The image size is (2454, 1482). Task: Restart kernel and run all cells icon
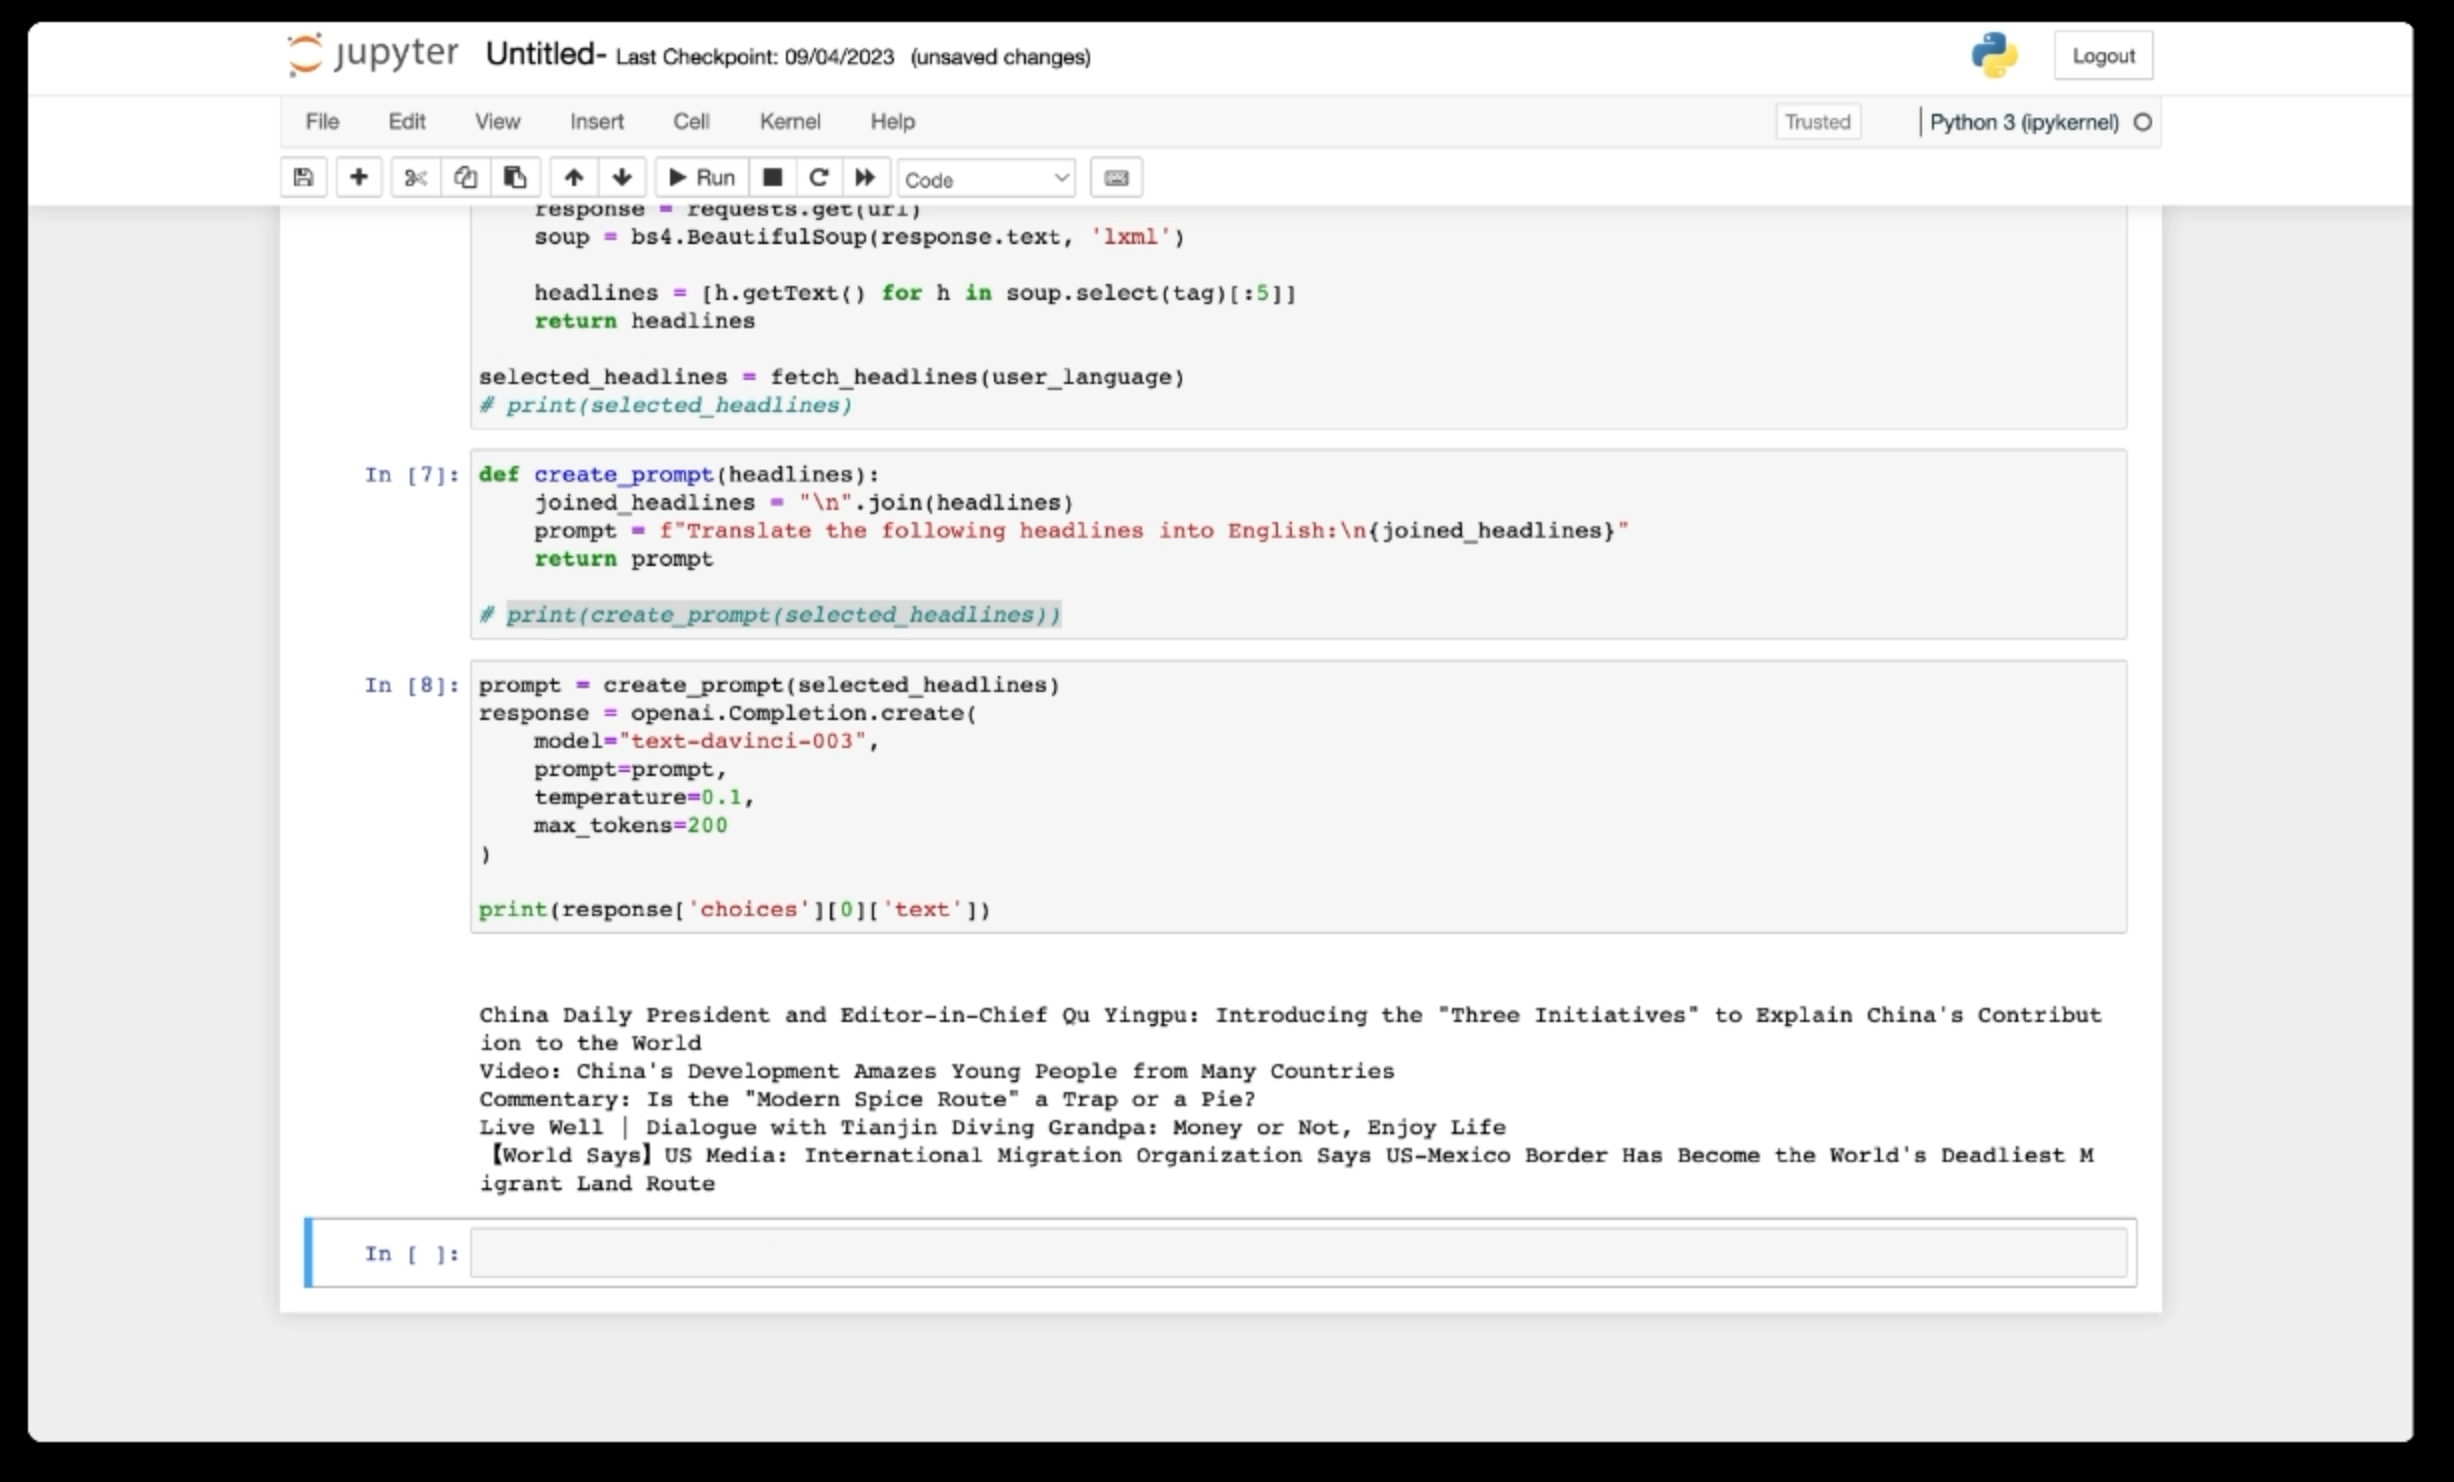click(865, 178)
